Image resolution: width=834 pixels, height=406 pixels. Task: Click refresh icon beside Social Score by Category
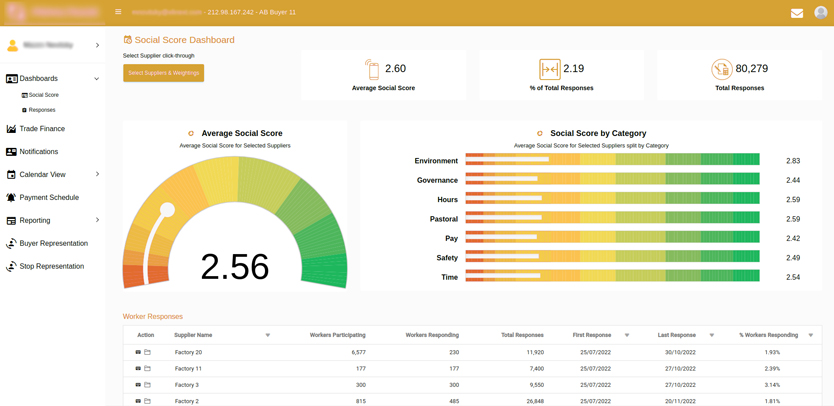coord(540,133)
